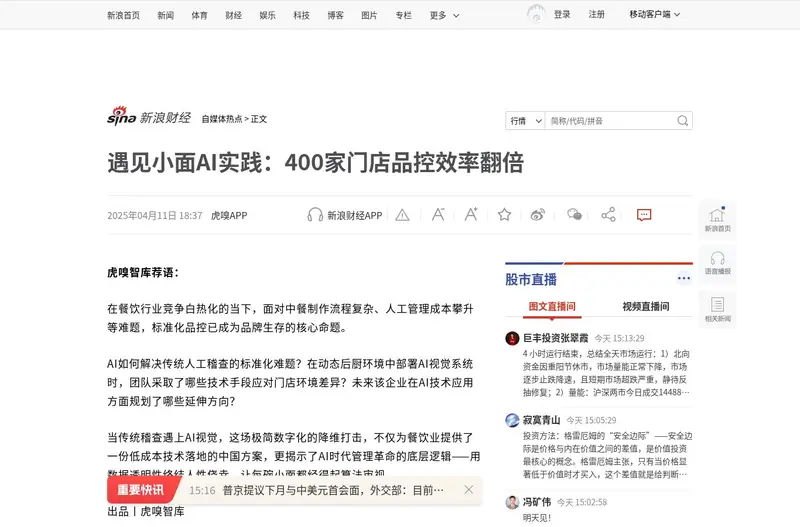The width and height of the screenshot is (800, 527).
Task: Open the 巨丰投资张翠霞 author name
Action: [x=556, y=338]
